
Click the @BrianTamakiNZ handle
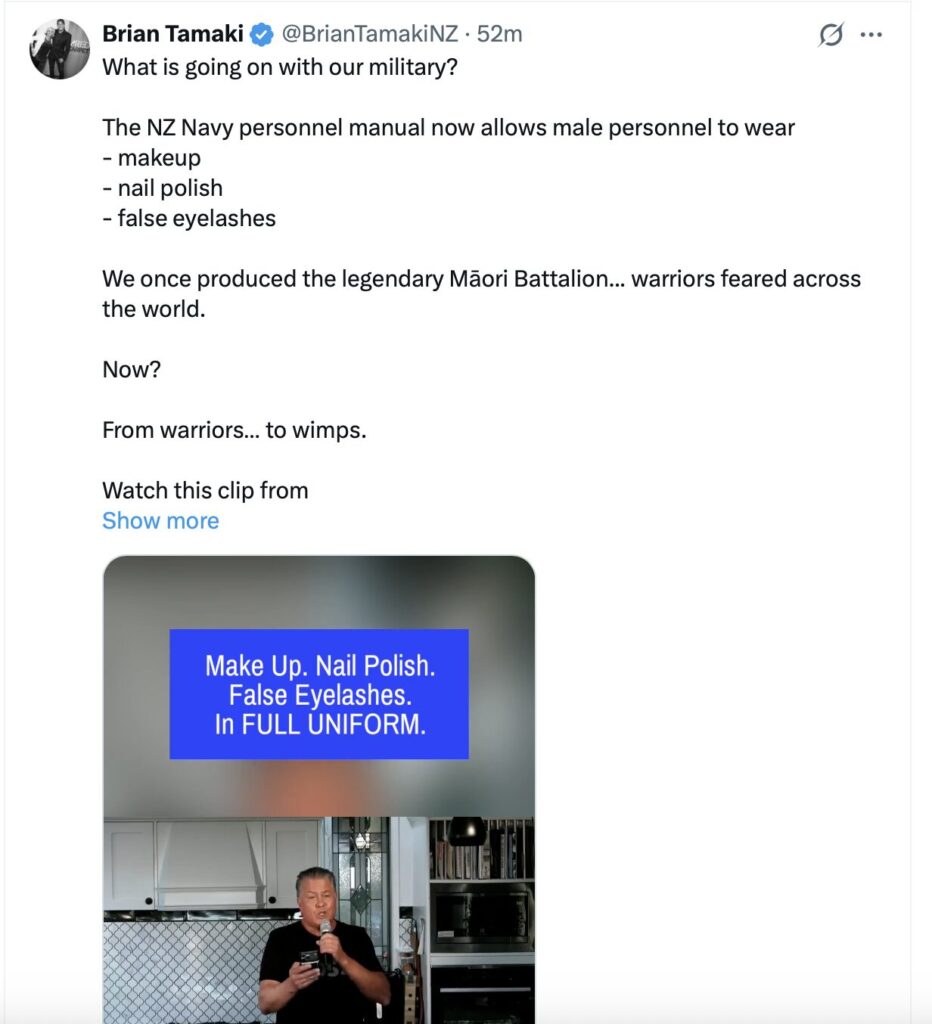coord(369,35)
